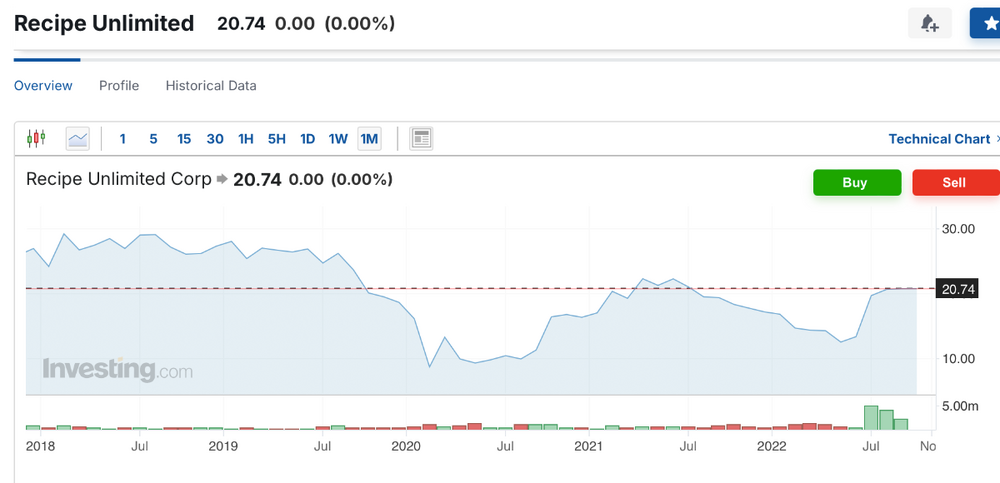The image size is (1000, 483).
Task: Switch to area chart type
Action: 78,138
